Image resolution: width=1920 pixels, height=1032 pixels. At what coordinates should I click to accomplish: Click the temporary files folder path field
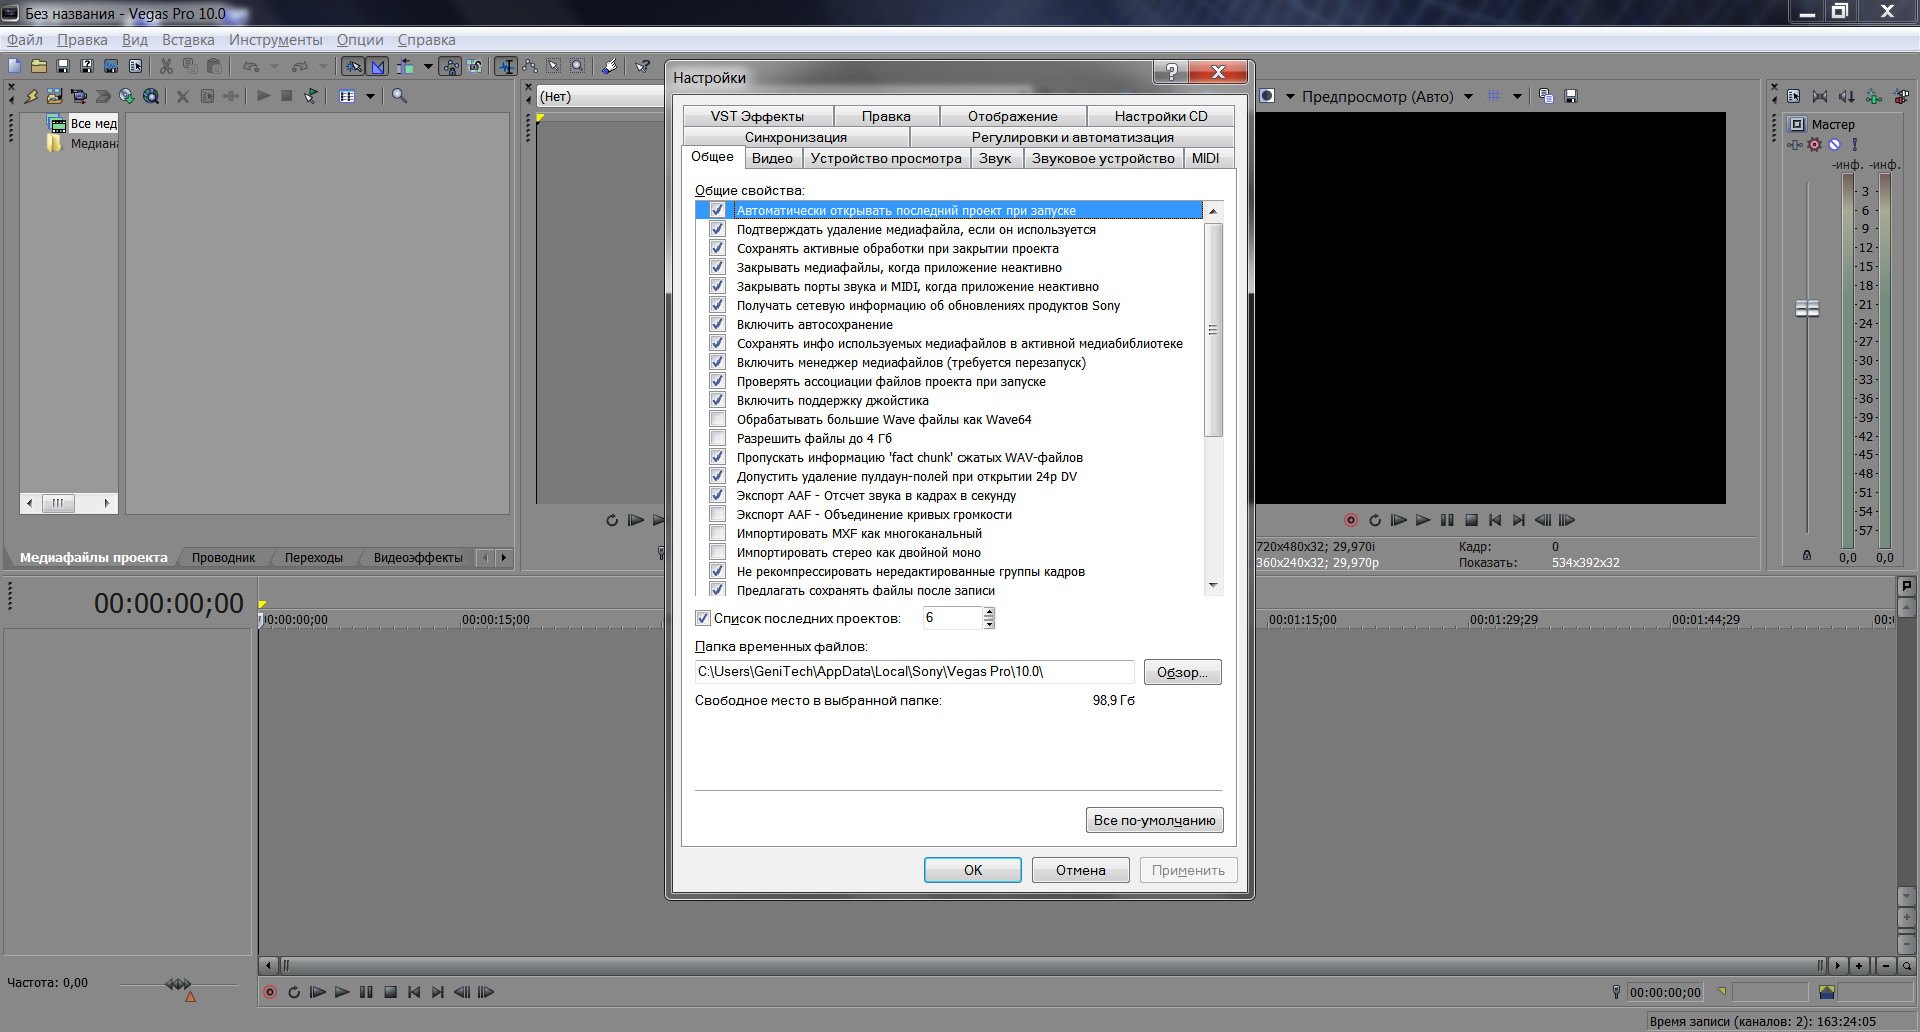pos(914,672)
